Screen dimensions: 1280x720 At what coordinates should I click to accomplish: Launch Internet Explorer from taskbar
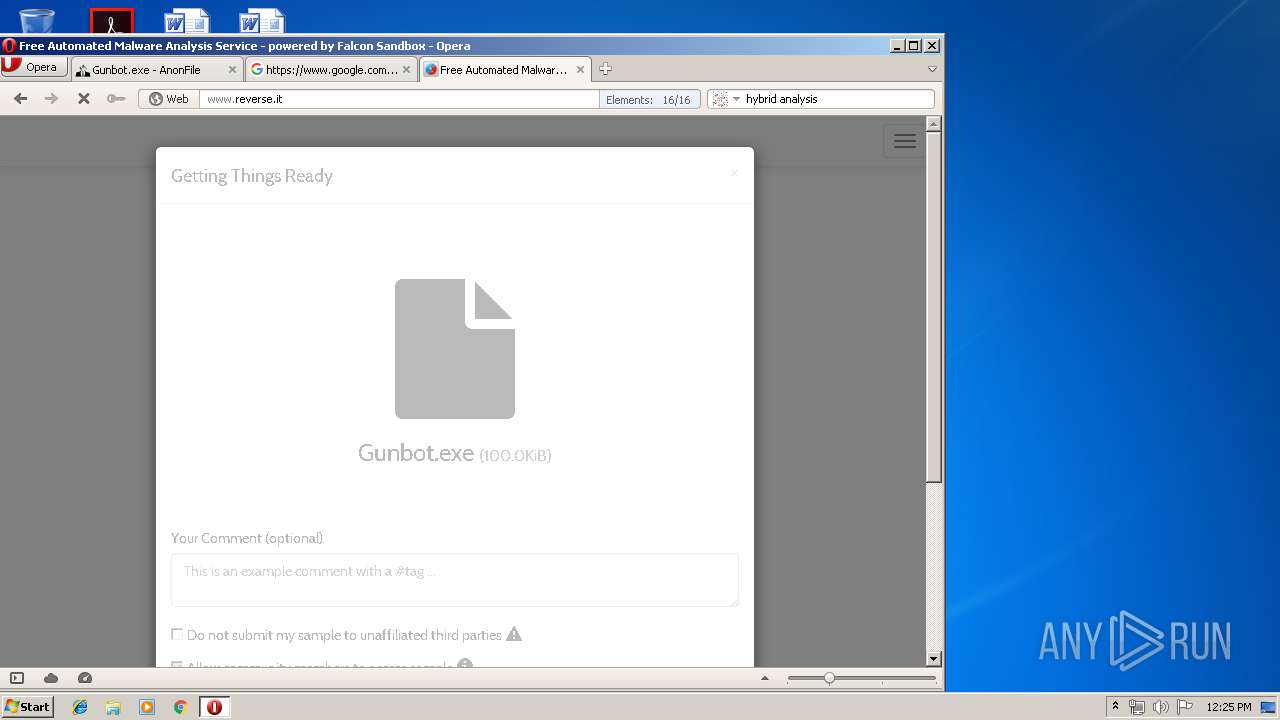point(80,707)
